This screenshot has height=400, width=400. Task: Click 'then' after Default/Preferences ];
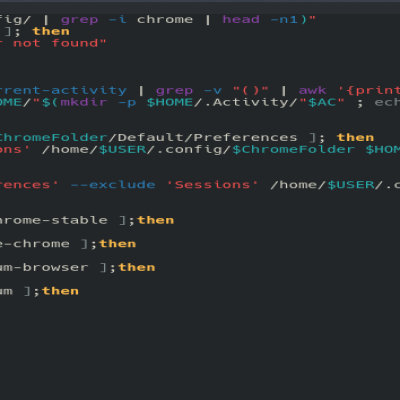point(355,137)
